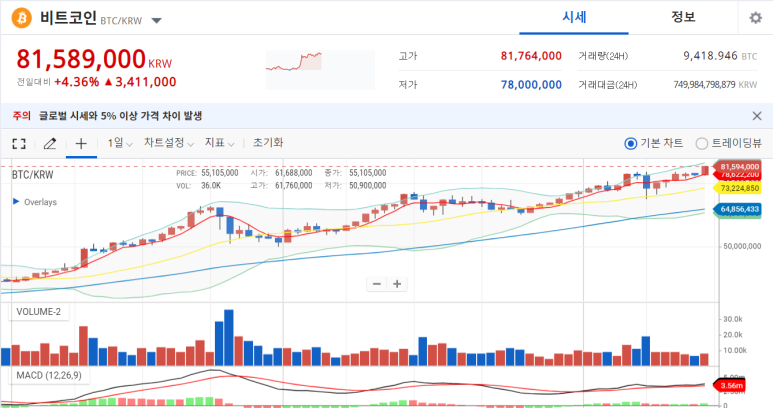Viewport: 773px width, 408px height.
Task: Click the 10.00k volume axis label
Action: click(735, 350)
